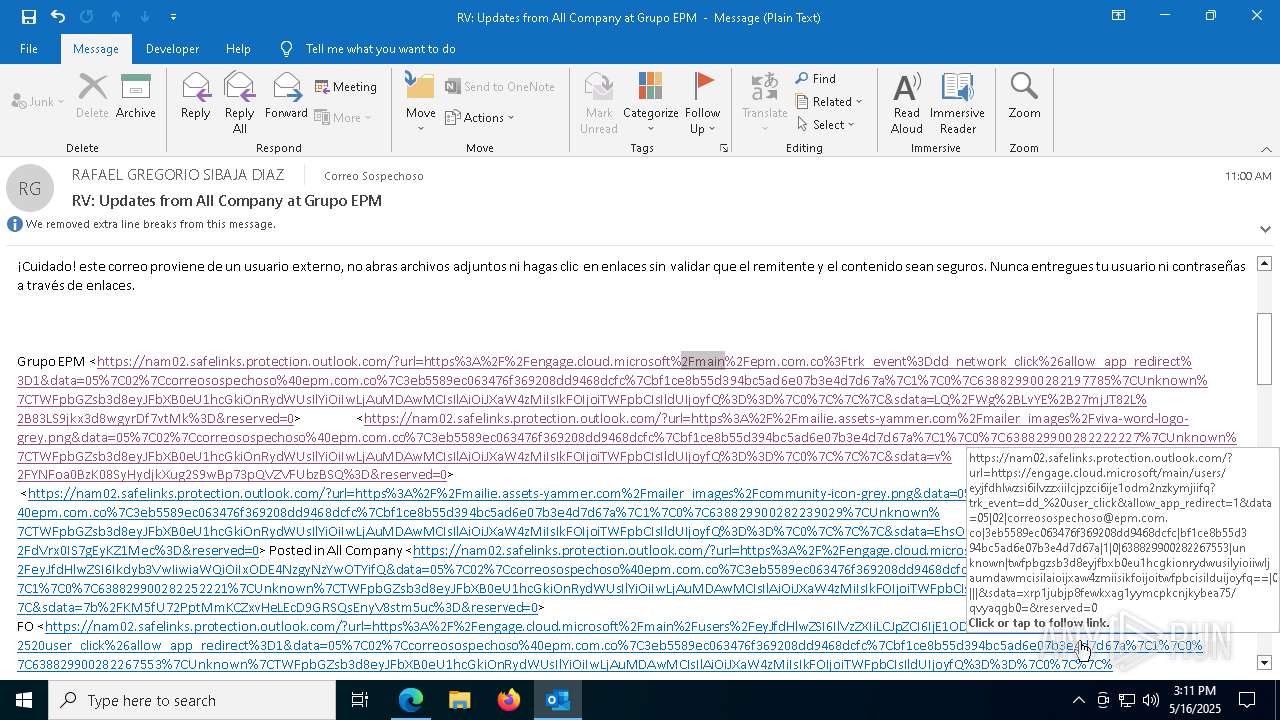This screenshot has height=720, width=1280.
Task: Archive this message
Action: click(136, 96)
